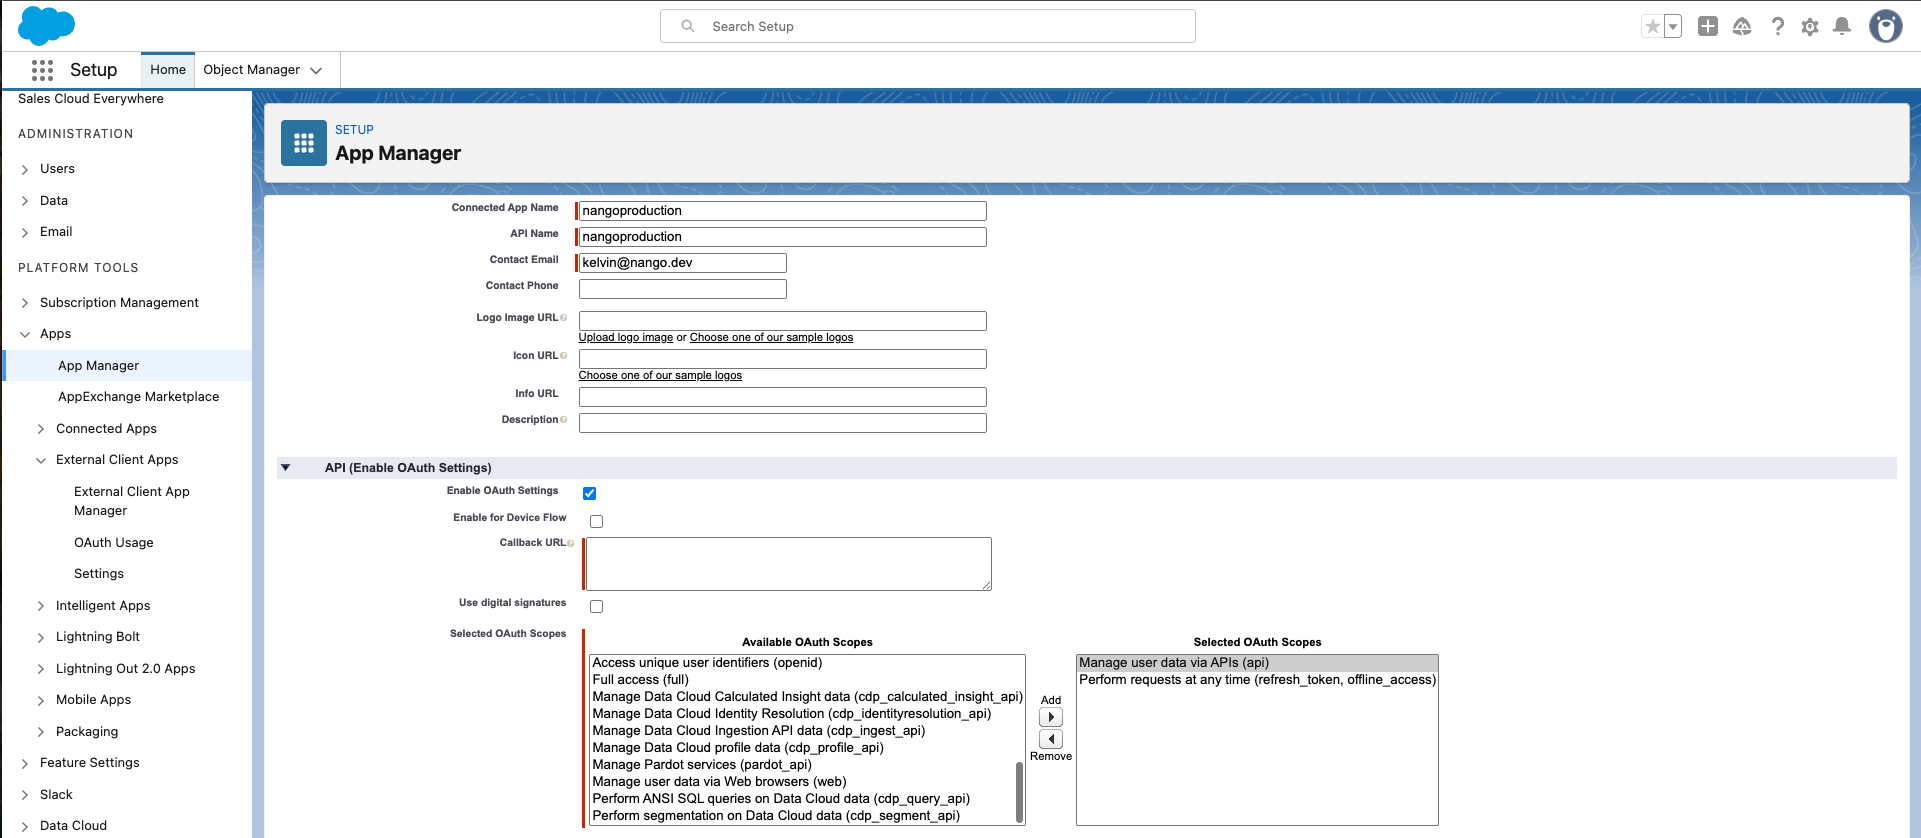Click the Description help icon
The image size is (1921, 838).
click(x=564, y=420)
